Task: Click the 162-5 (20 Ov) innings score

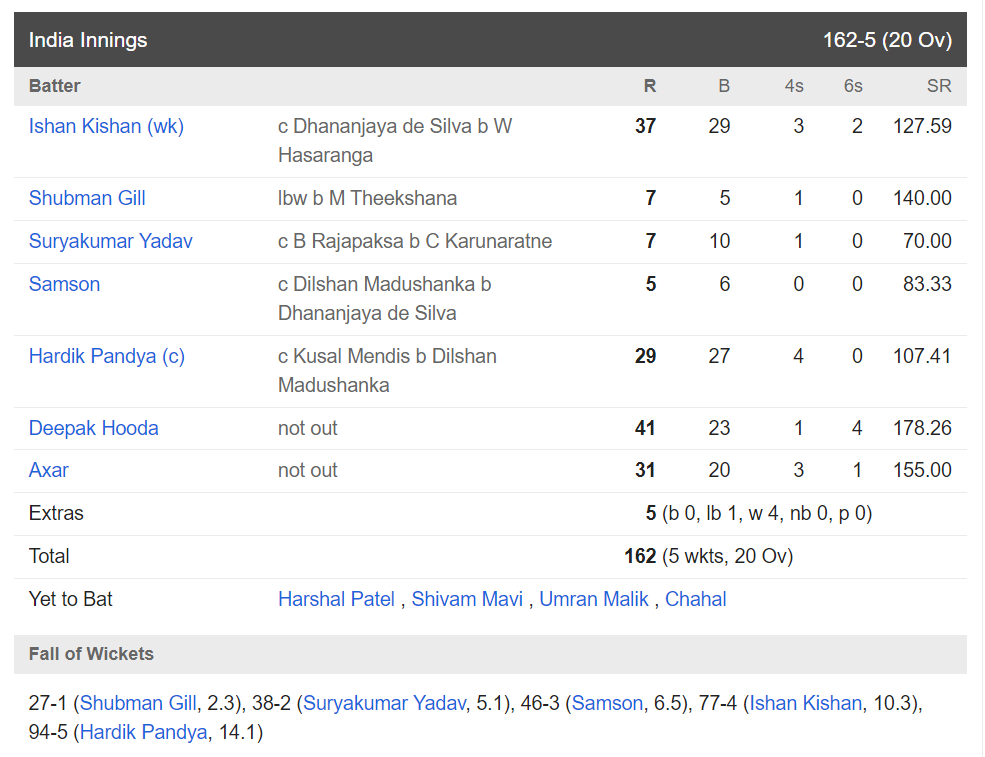Action: click(x=887, y=40)
